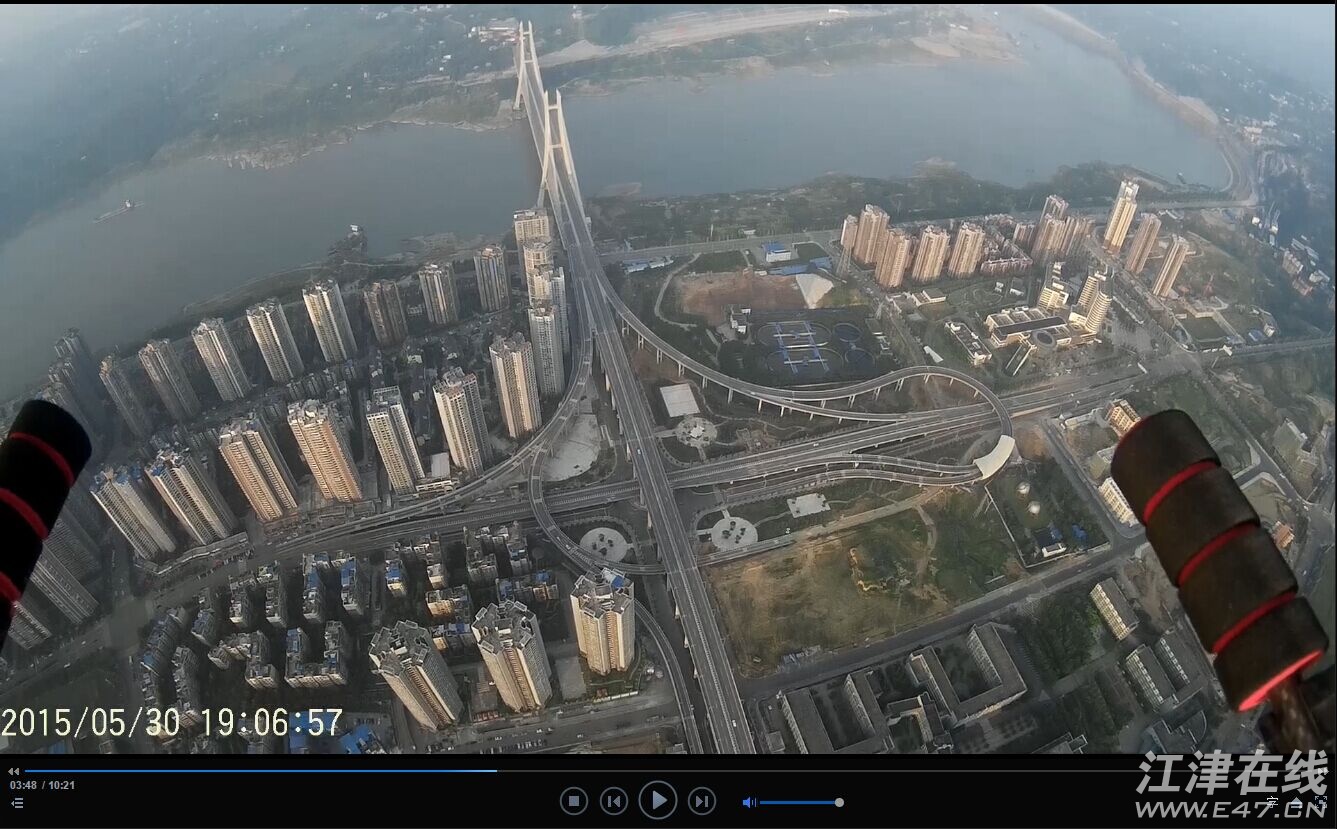Click the rewind double-arrow icon
1337x829 pixels.
tap(14, 771)
